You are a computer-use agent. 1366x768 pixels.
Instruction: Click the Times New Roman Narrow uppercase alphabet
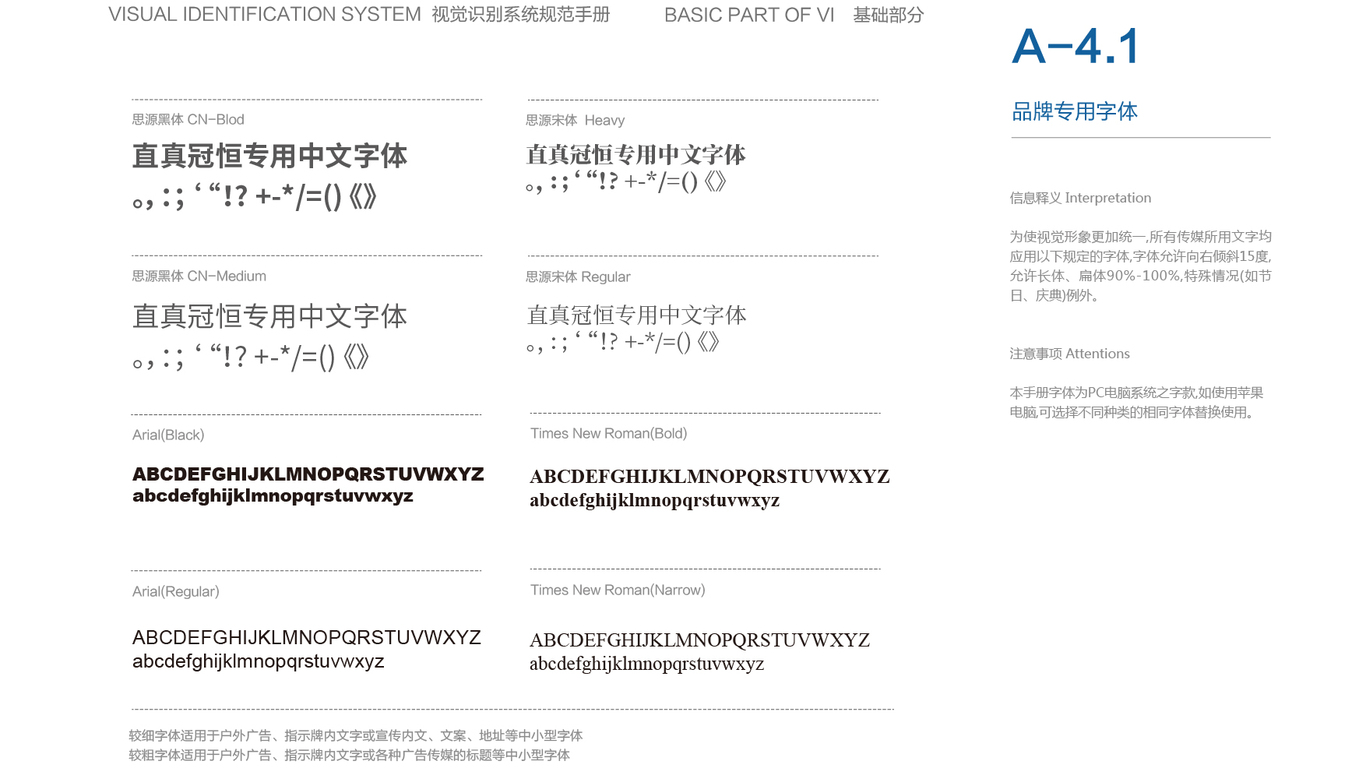pyautogui.click(x=700, y=640)
